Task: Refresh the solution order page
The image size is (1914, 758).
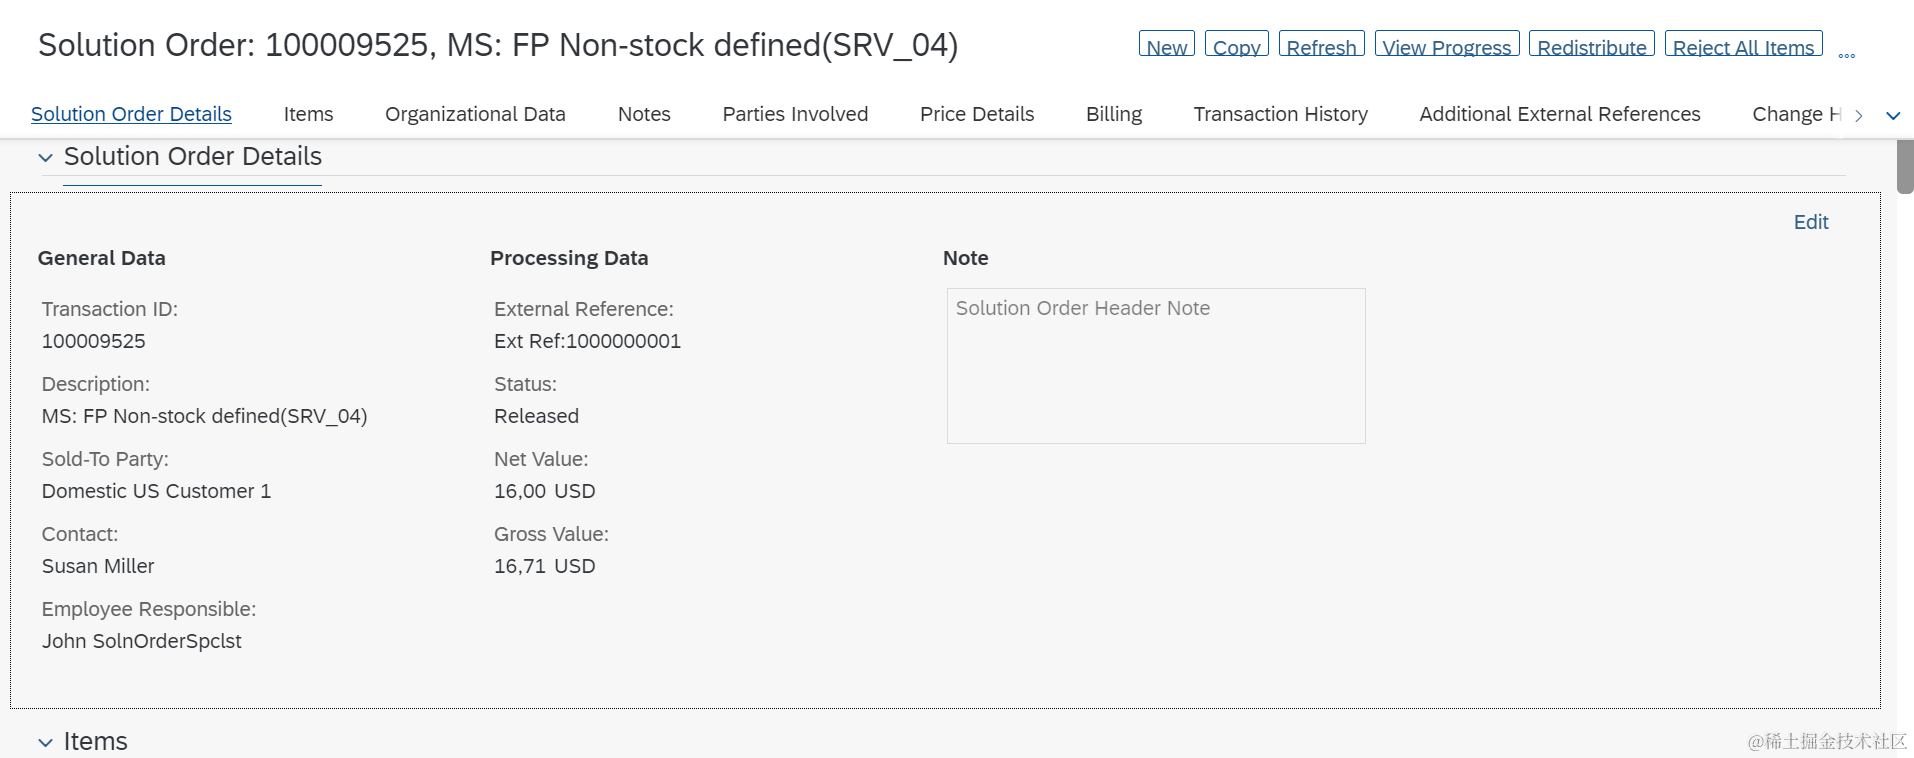Action: 1321,46
